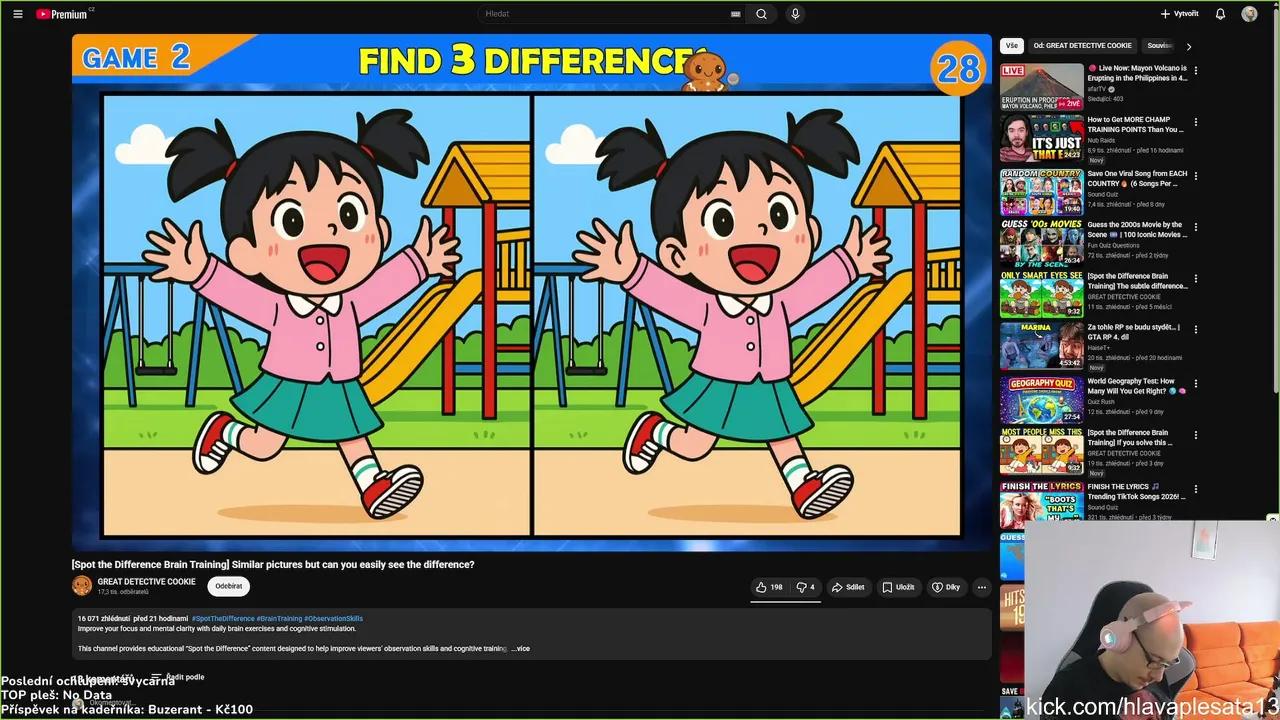The height and width of the screenshot is (720, 1280).
Task: Open options for The subtle difference video
Action: coord(1196,279)
